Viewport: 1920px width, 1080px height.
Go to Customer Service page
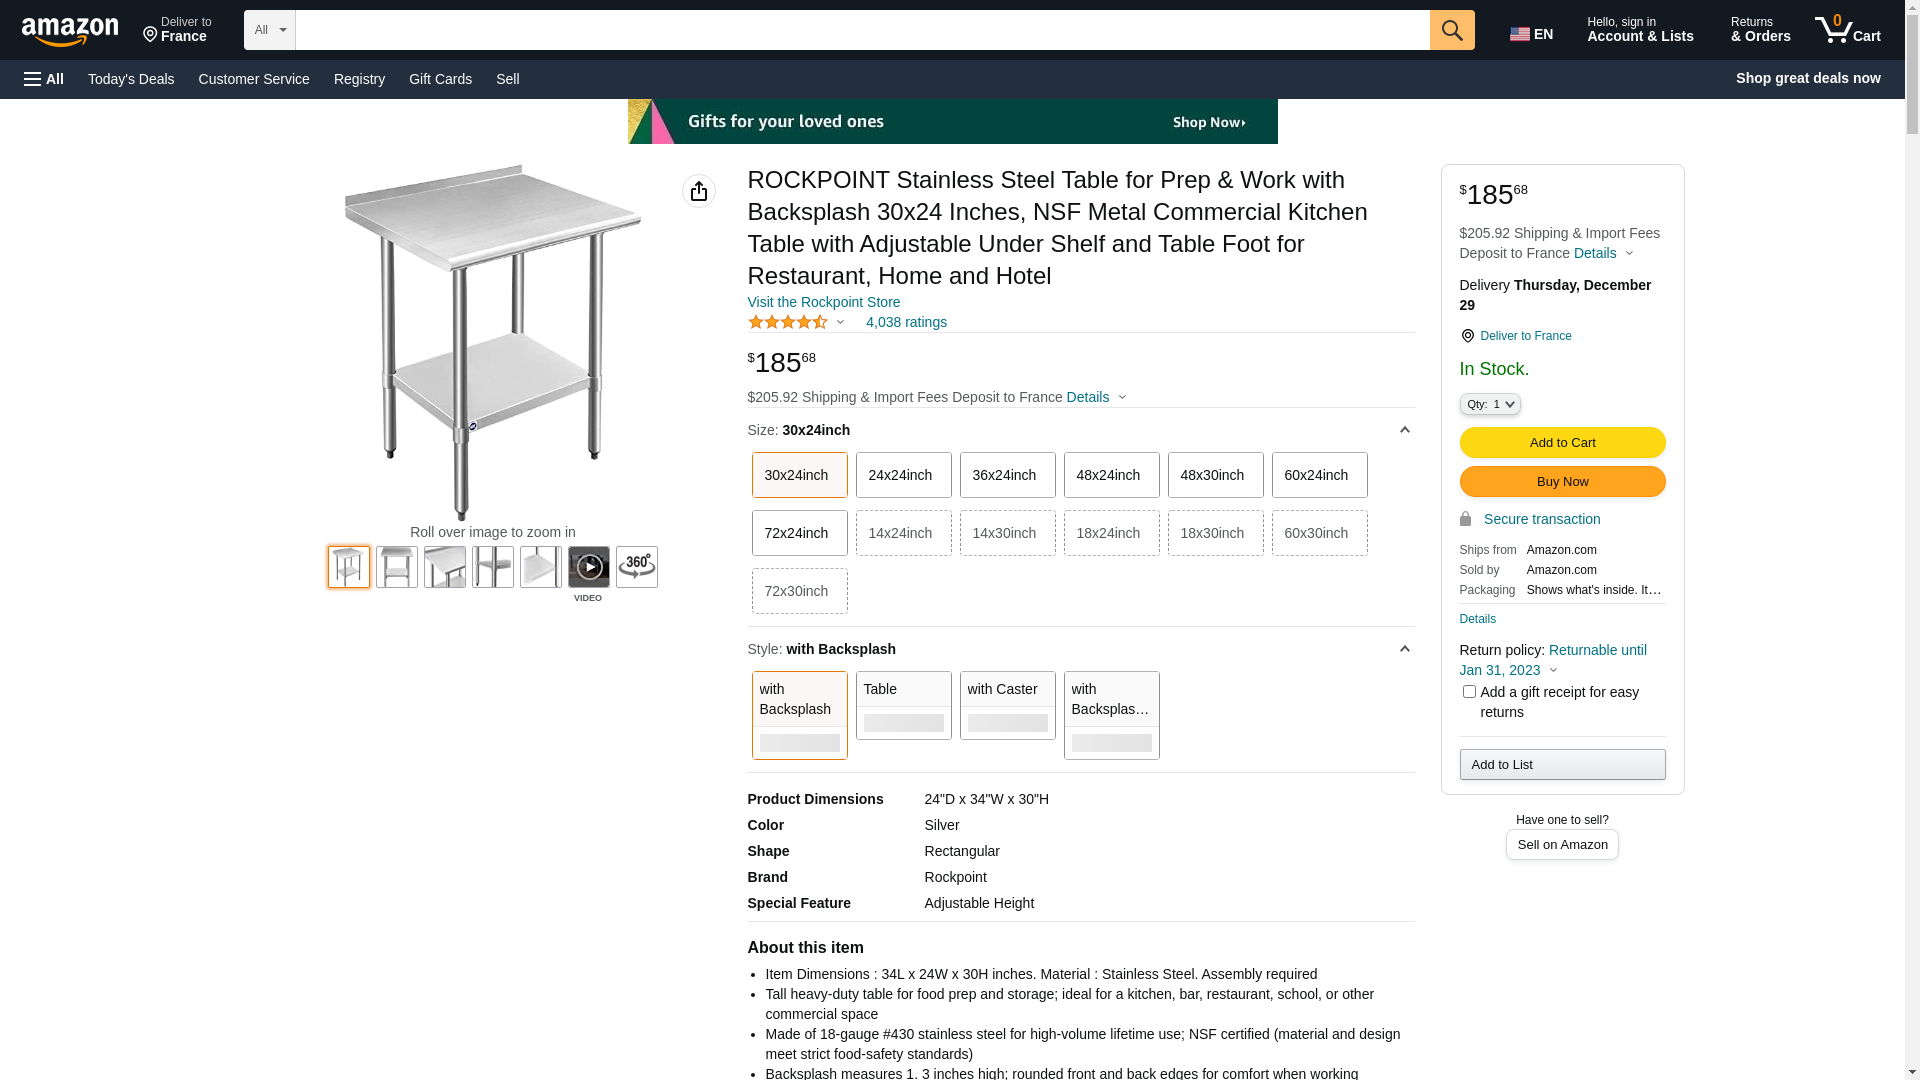(x=254, y=79)
